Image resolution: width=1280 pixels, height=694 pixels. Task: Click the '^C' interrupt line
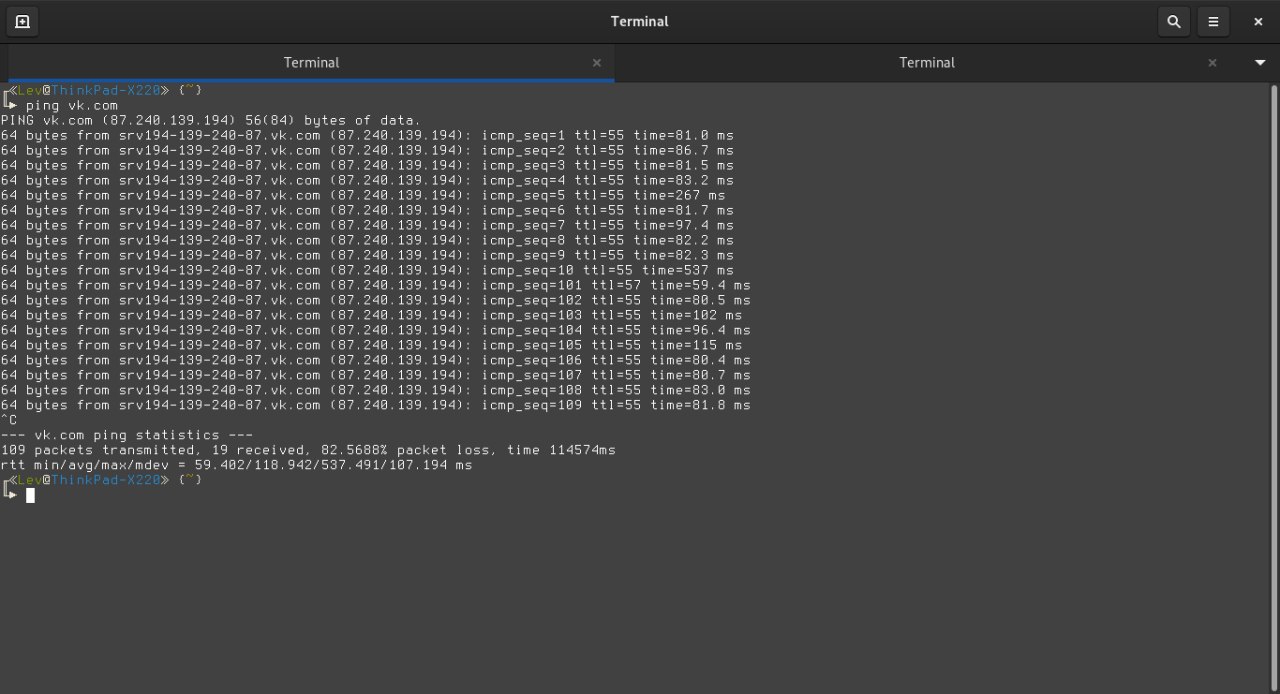(9, 420)
